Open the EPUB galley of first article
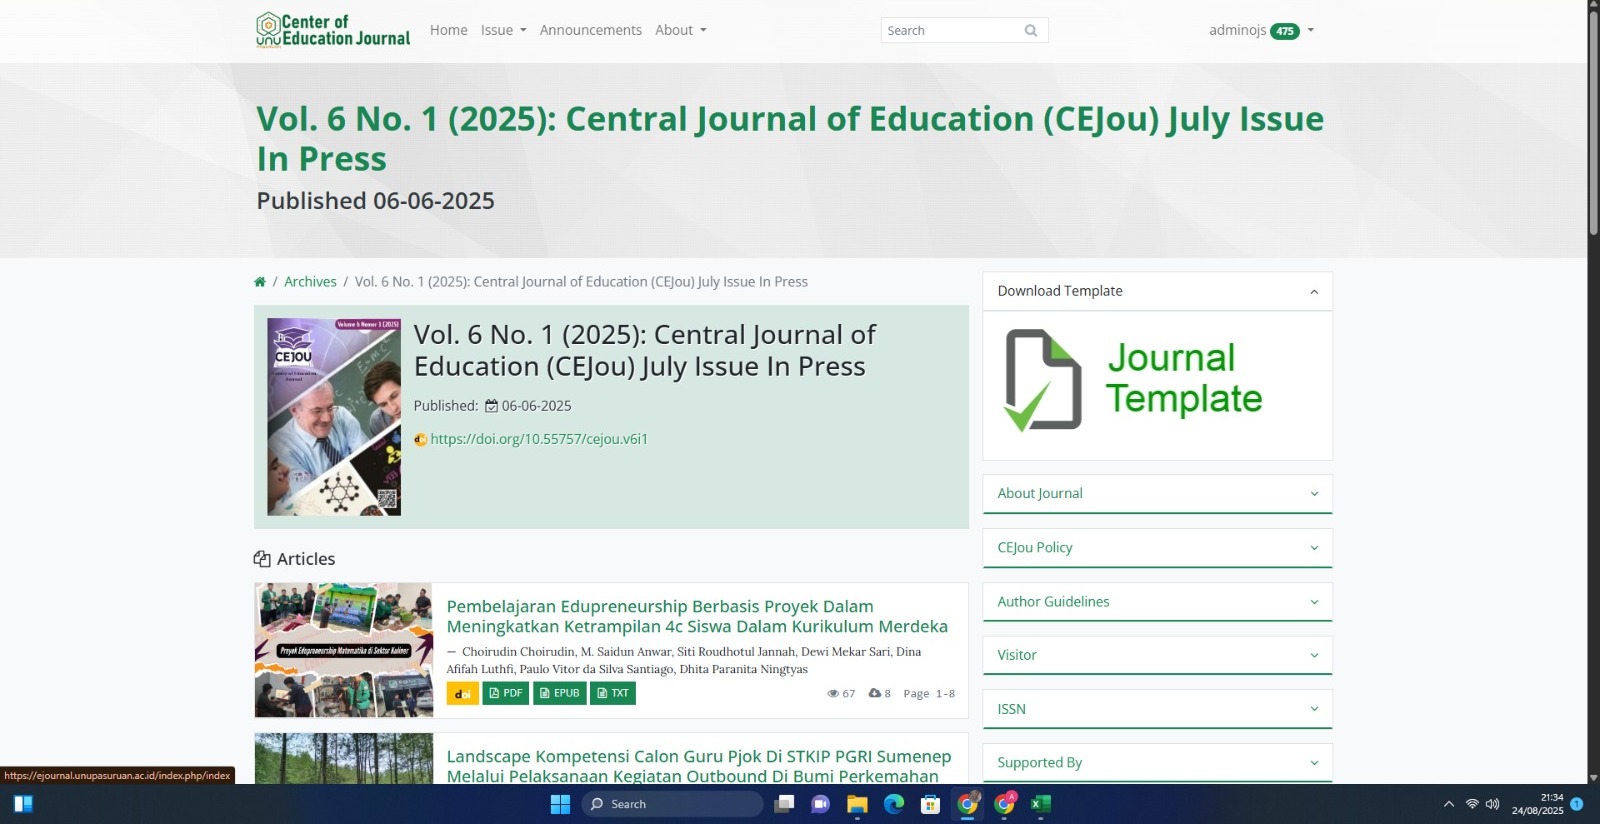 pyautogui.click(x=560, y=693)
